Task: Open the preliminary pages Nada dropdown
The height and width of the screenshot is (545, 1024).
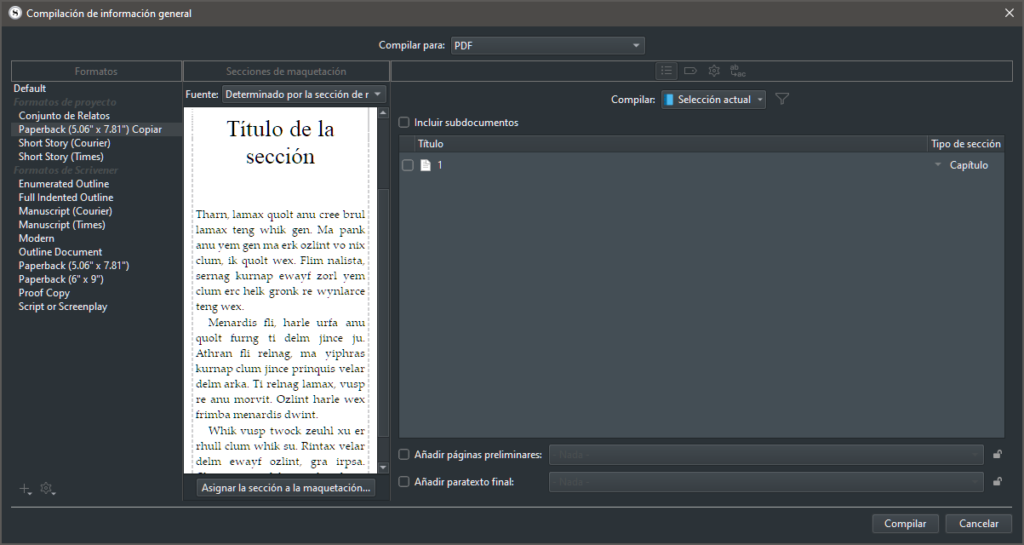Action: tap(766, 454)
